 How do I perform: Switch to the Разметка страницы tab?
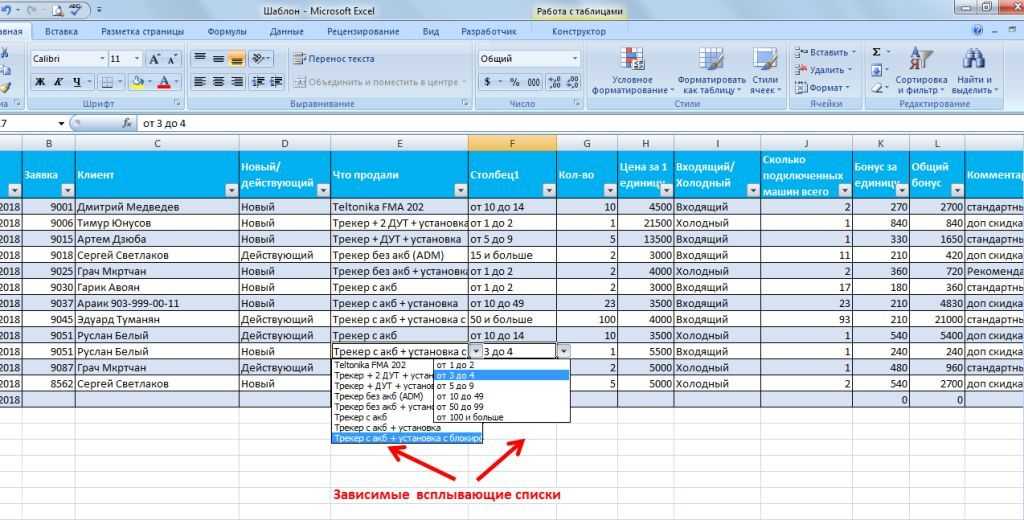[142, 31]
